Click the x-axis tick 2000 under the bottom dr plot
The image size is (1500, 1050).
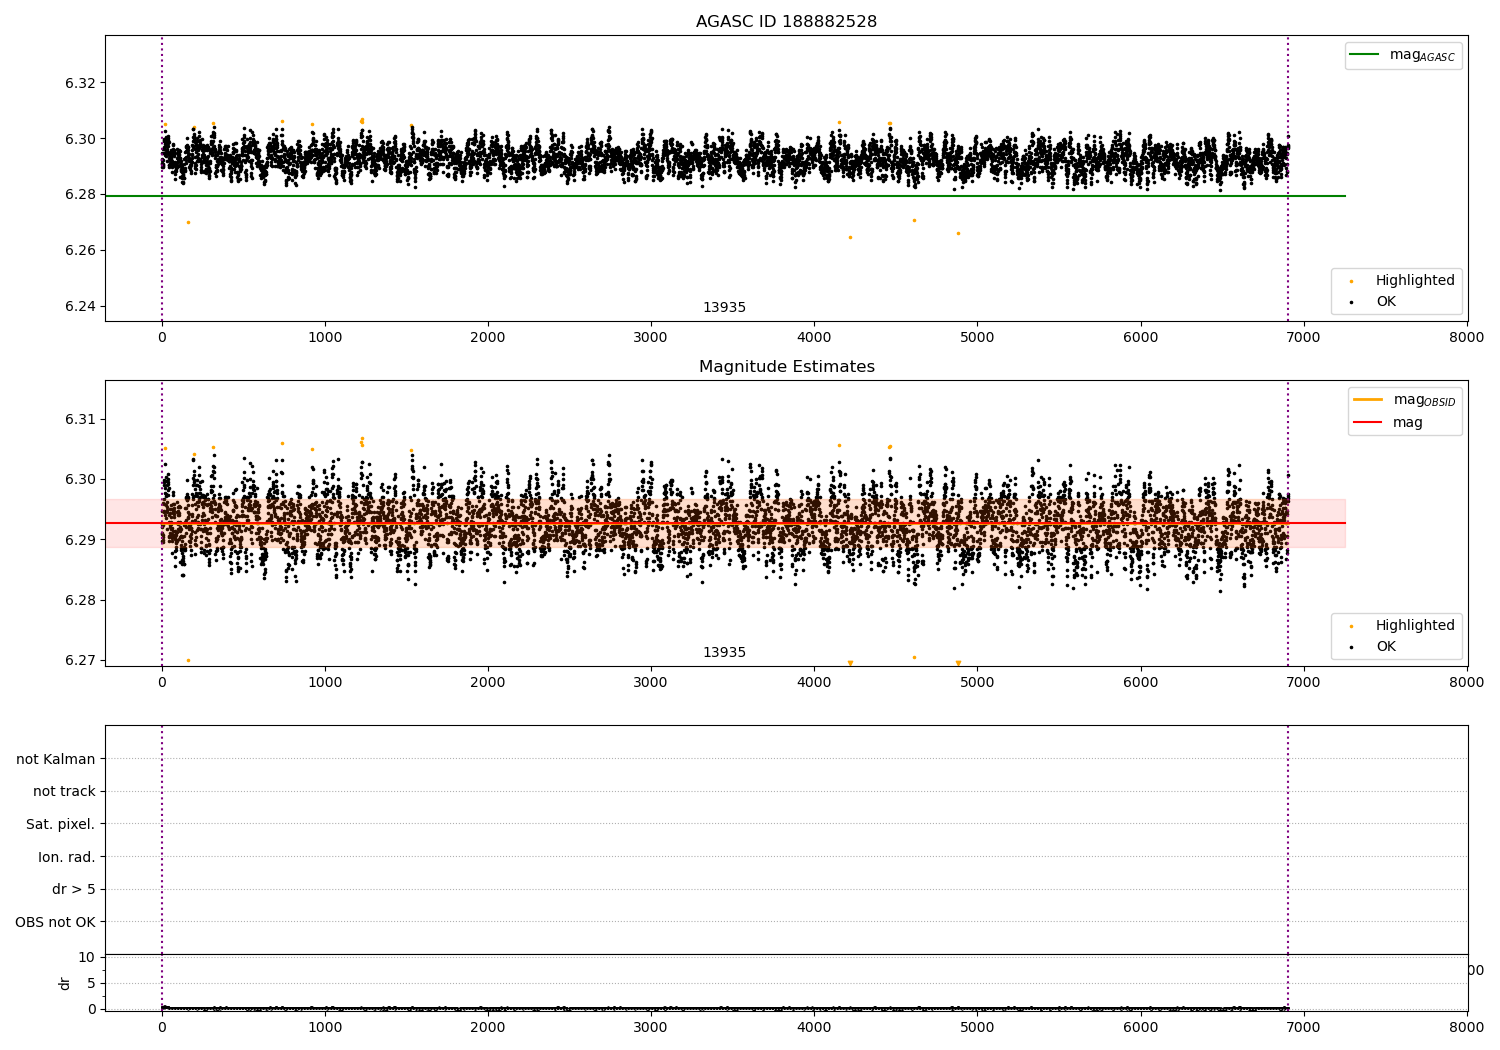coord(488,1027)
